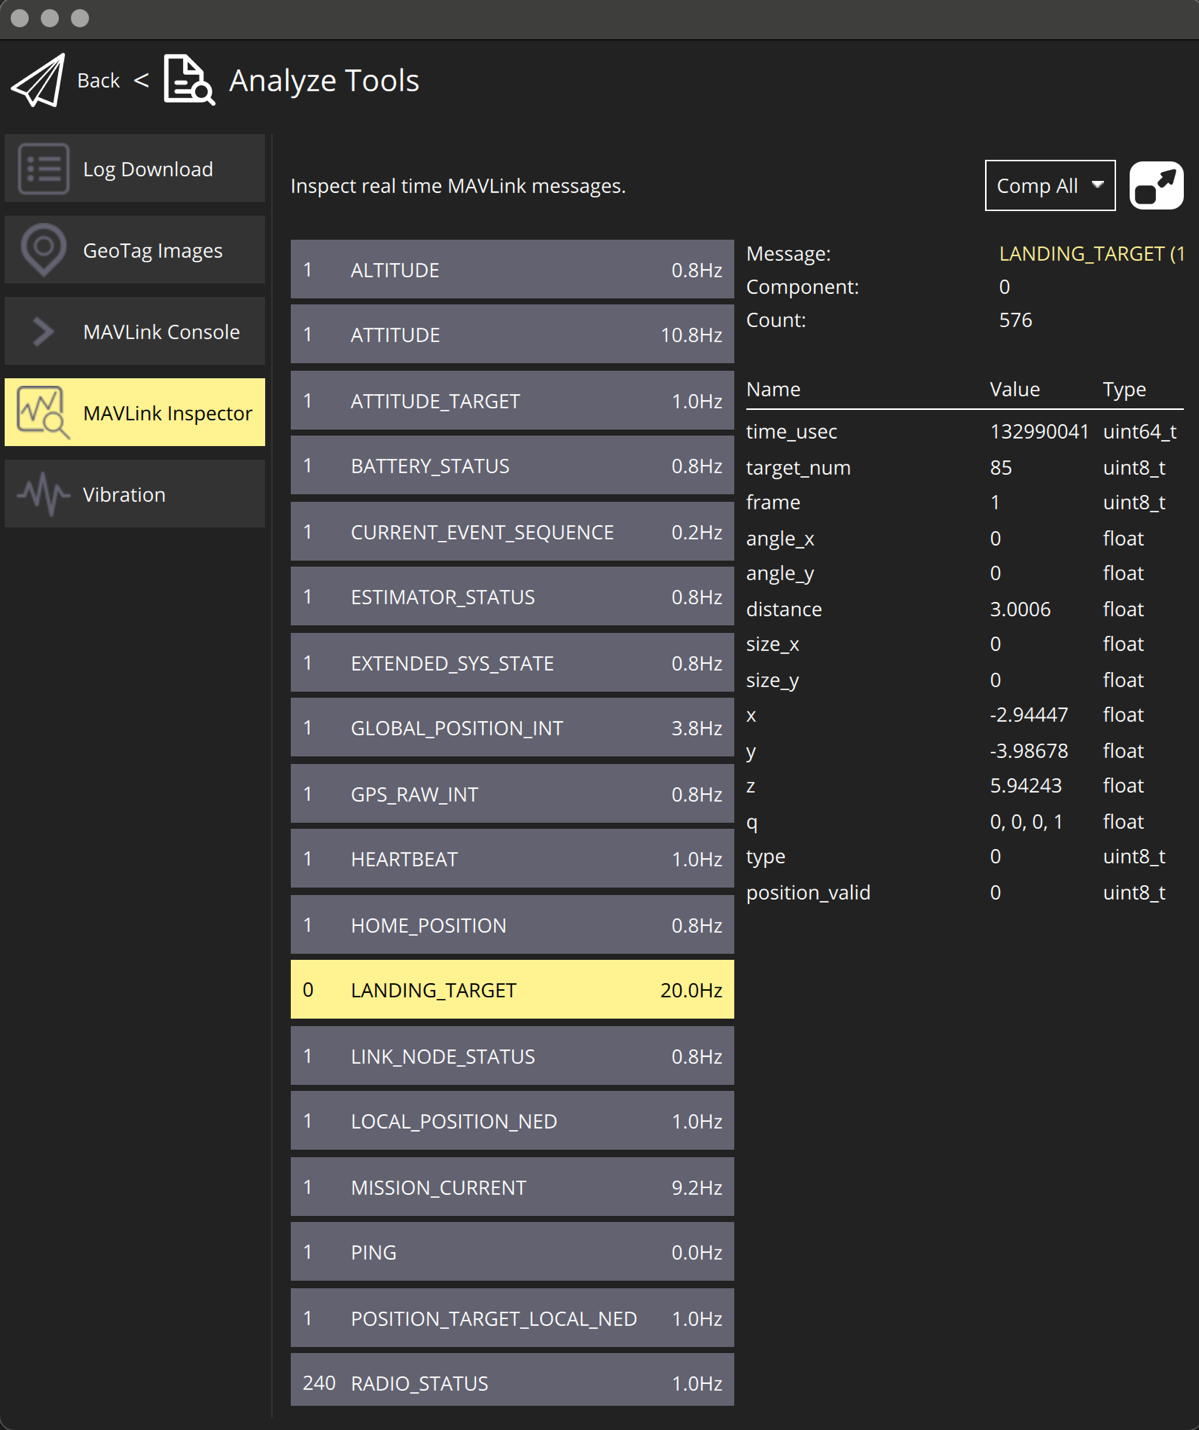Select the GLOBAL_POSITION_INT message row
This screenshot has height=1430, width=1199.
tap(512, 728)
